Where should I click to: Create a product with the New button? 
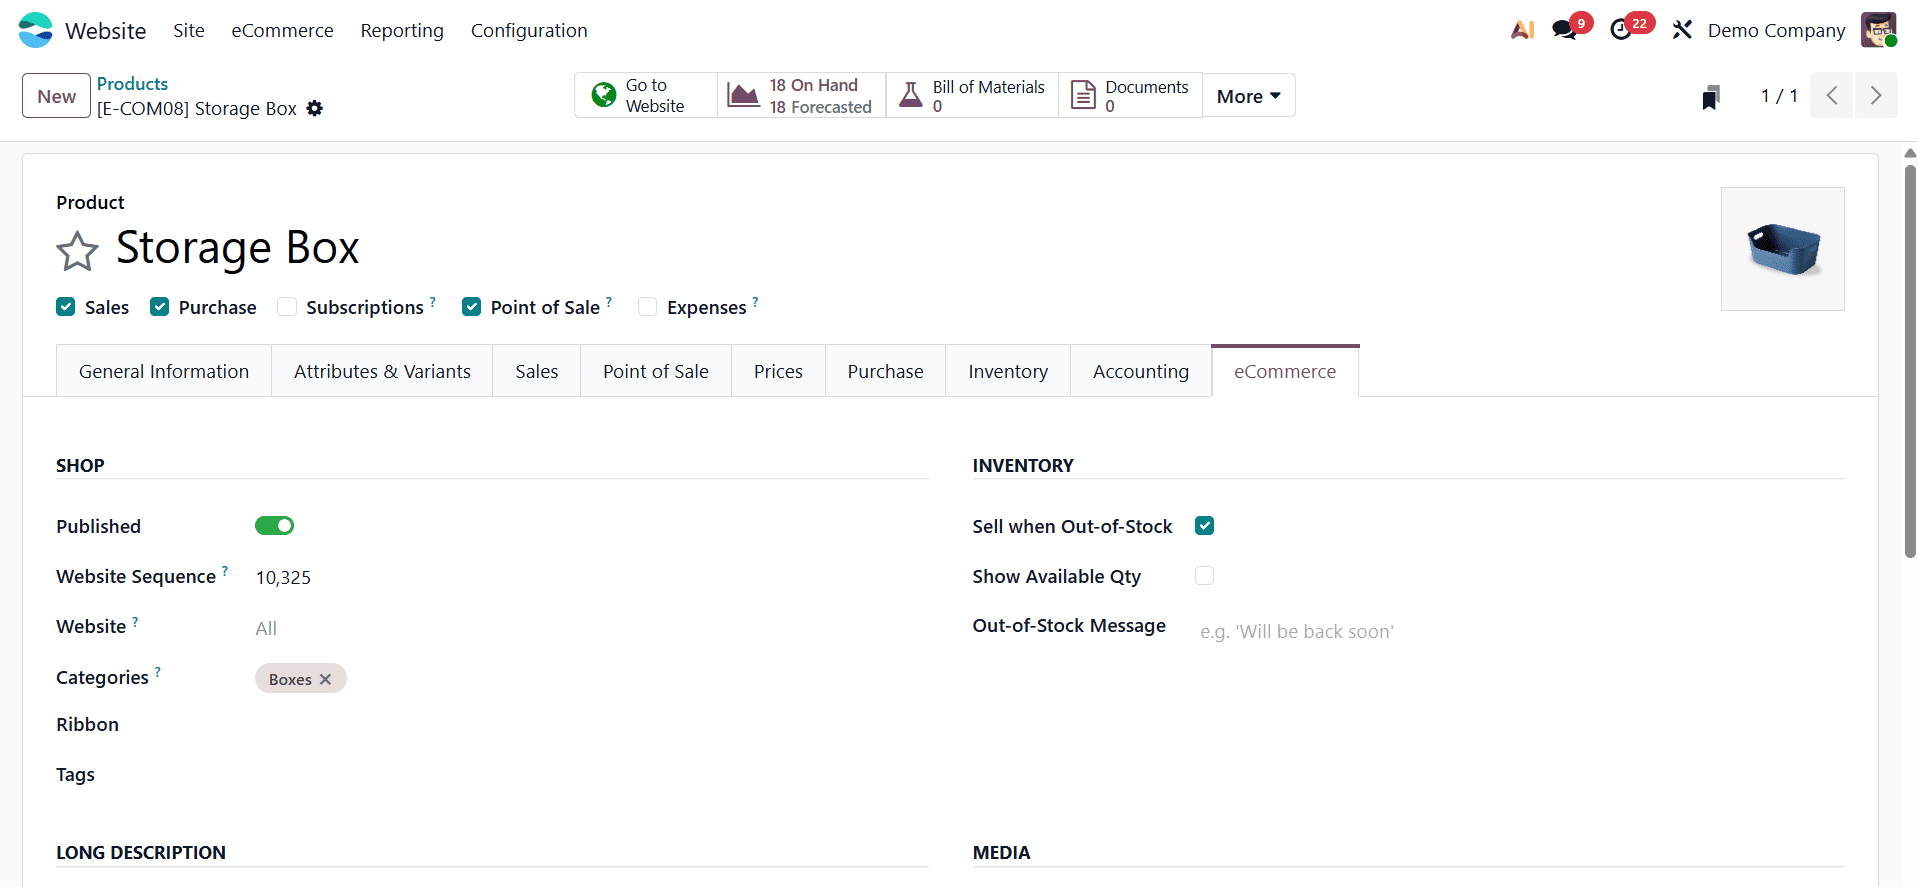[55, 95]
